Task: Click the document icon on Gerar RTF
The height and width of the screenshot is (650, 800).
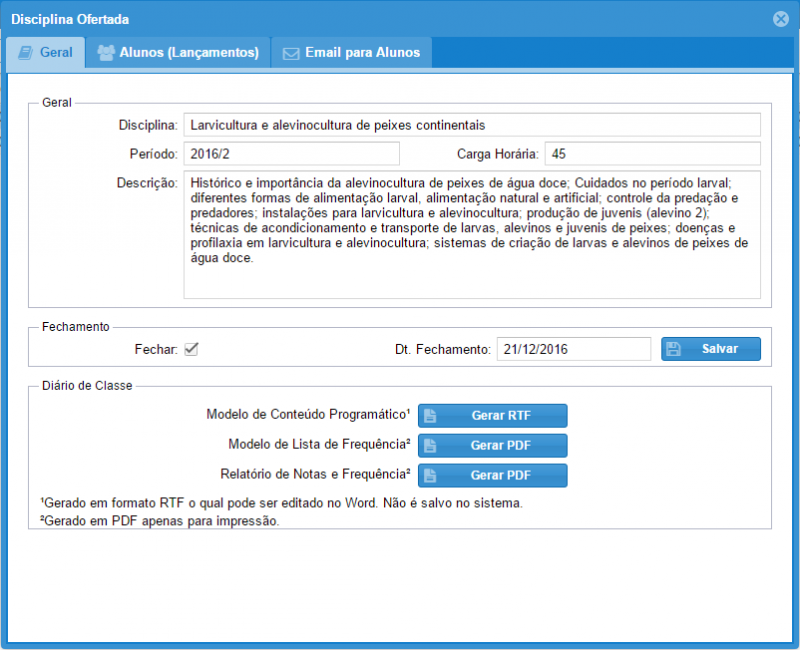Action: coord(429,416)
